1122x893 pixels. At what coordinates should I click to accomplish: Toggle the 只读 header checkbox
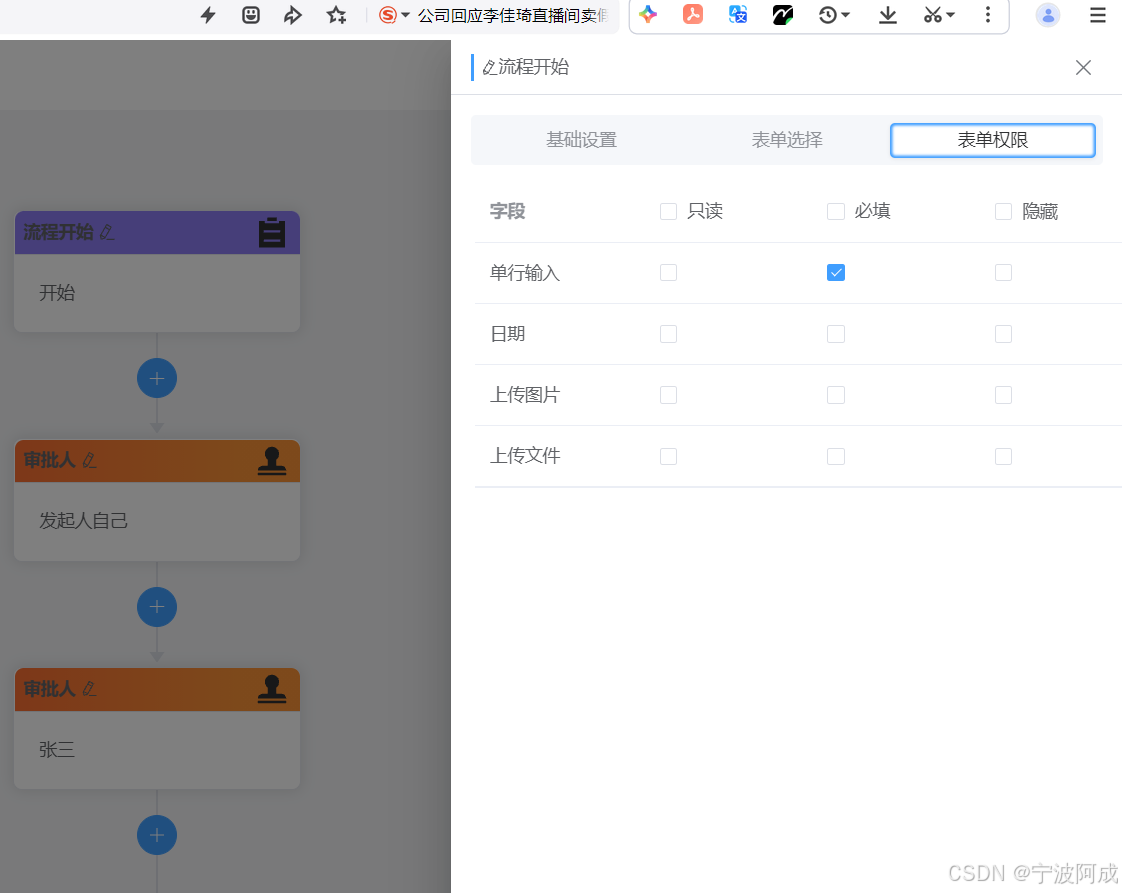[668, 211]
